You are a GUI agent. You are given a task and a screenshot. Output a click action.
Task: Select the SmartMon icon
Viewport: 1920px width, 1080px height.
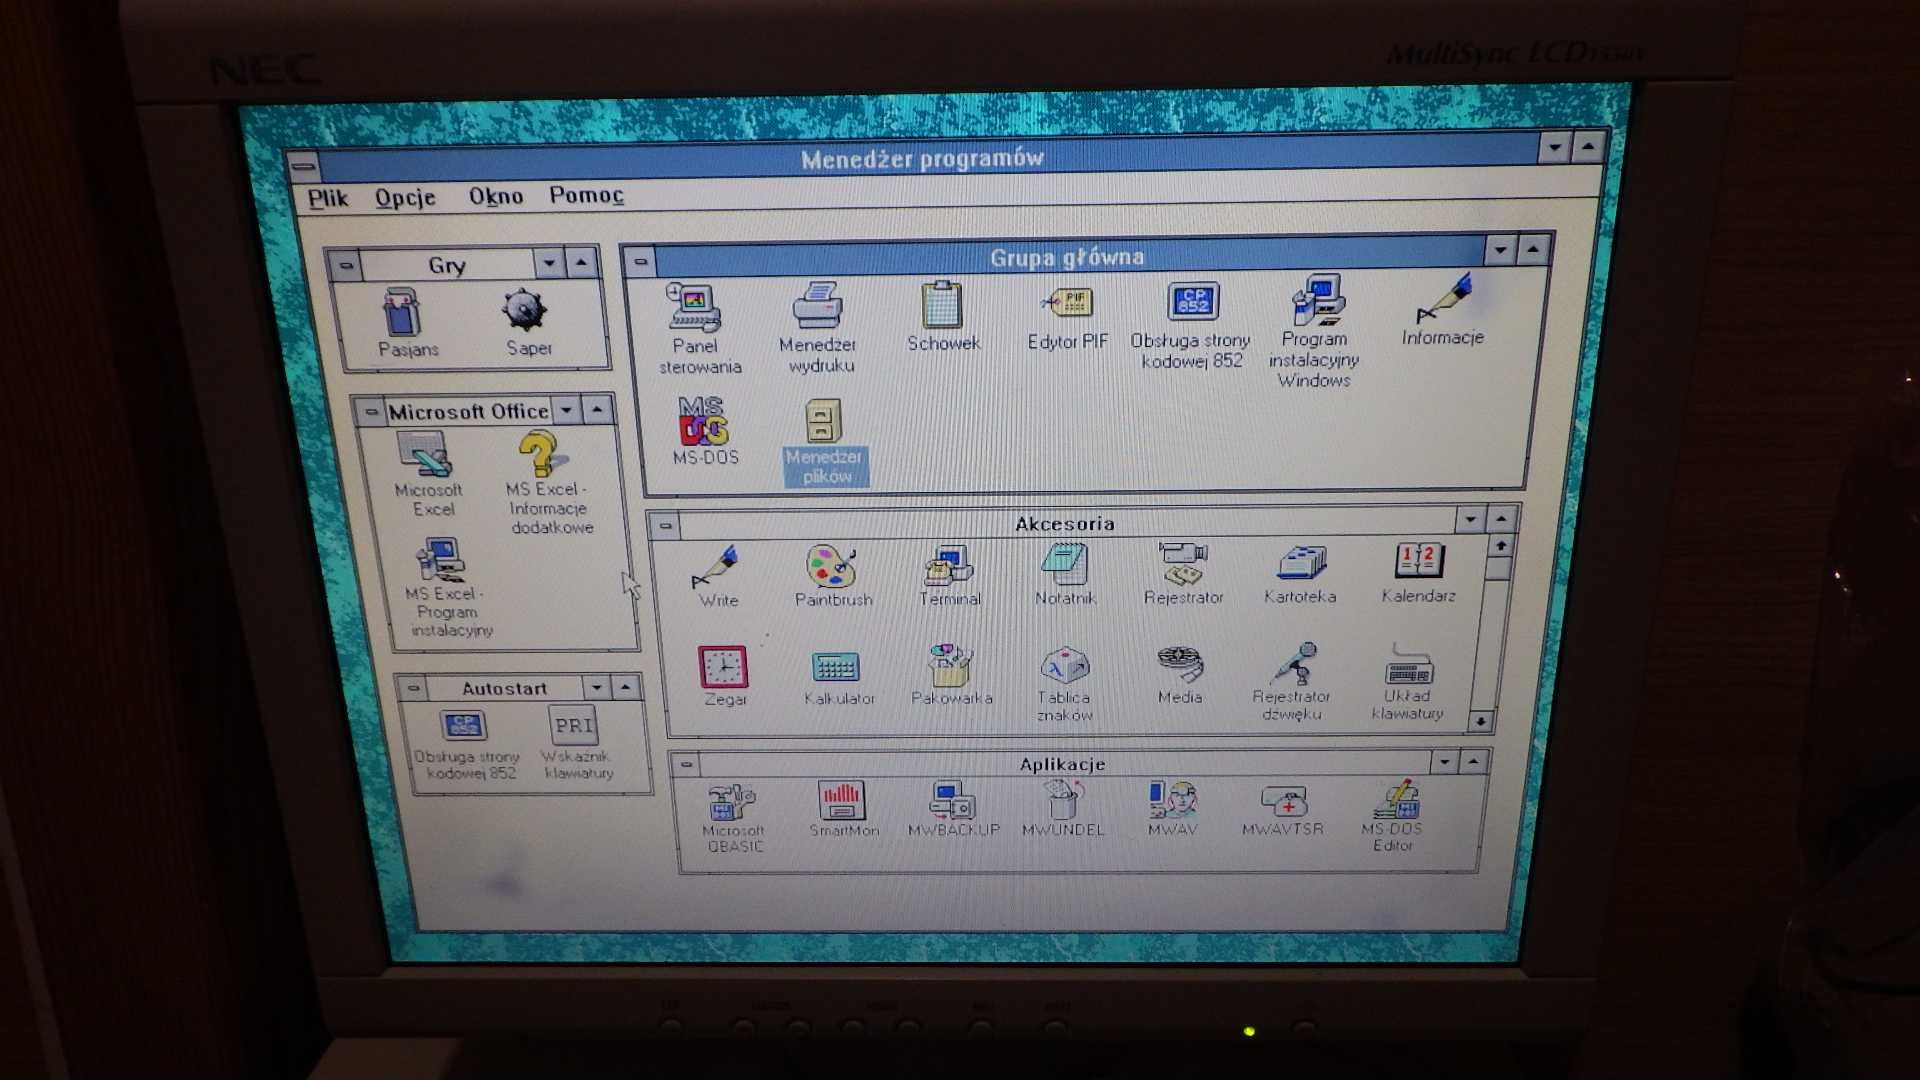[x=842, y=800]
